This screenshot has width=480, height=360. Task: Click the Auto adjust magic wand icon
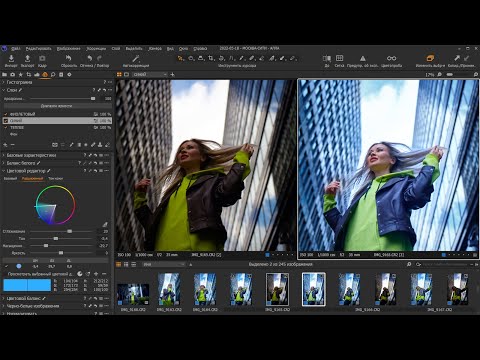click(x=136, y=59)
